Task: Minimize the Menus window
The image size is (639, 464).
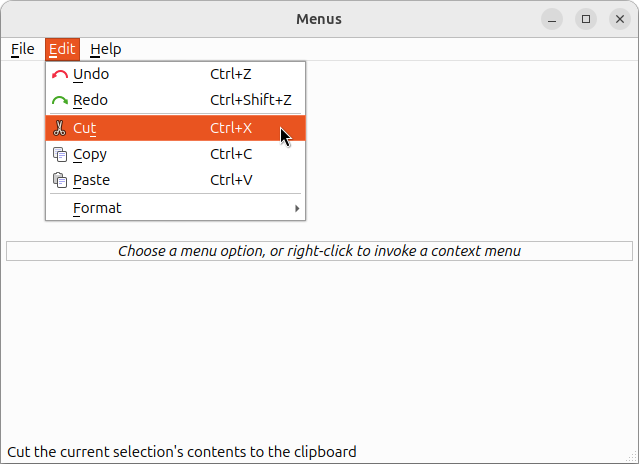Action: pos(552,19)
